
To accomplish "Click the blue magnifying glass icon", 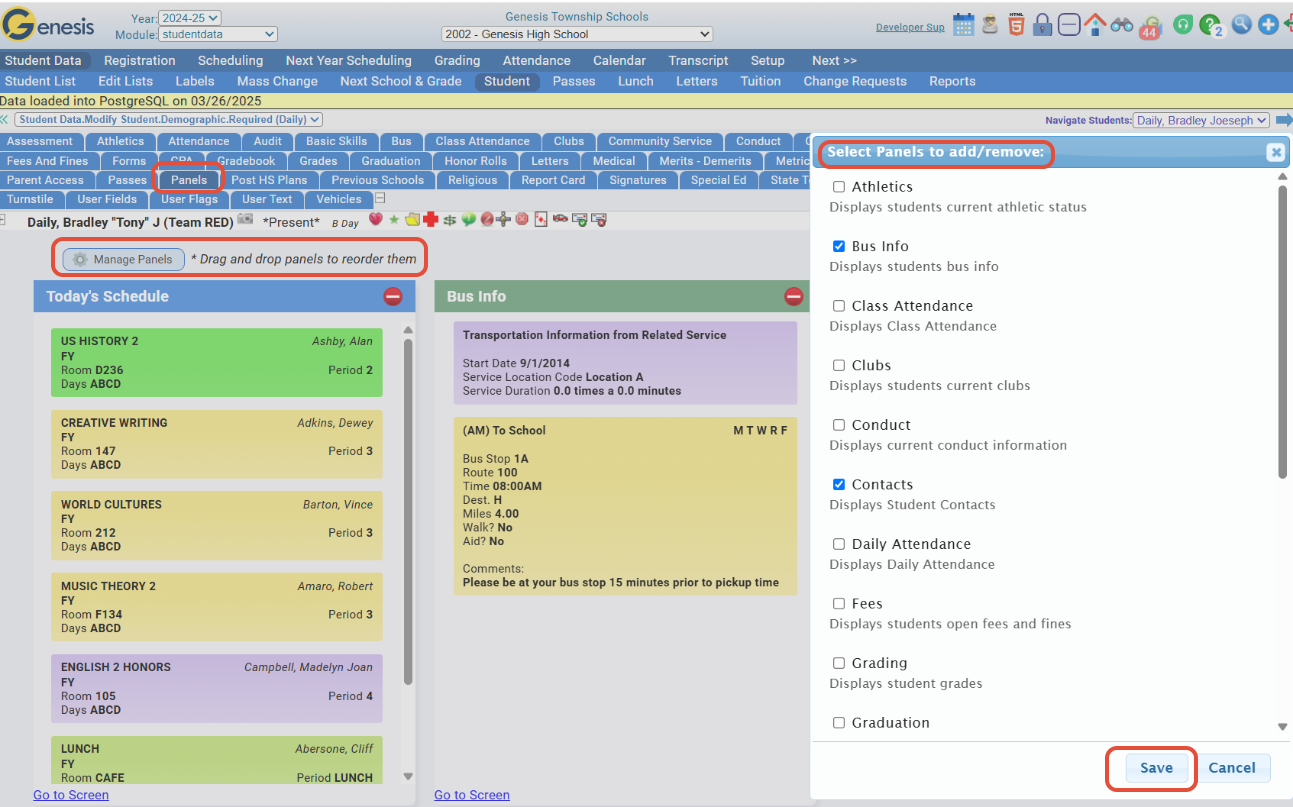I will tap(1242, 24).
